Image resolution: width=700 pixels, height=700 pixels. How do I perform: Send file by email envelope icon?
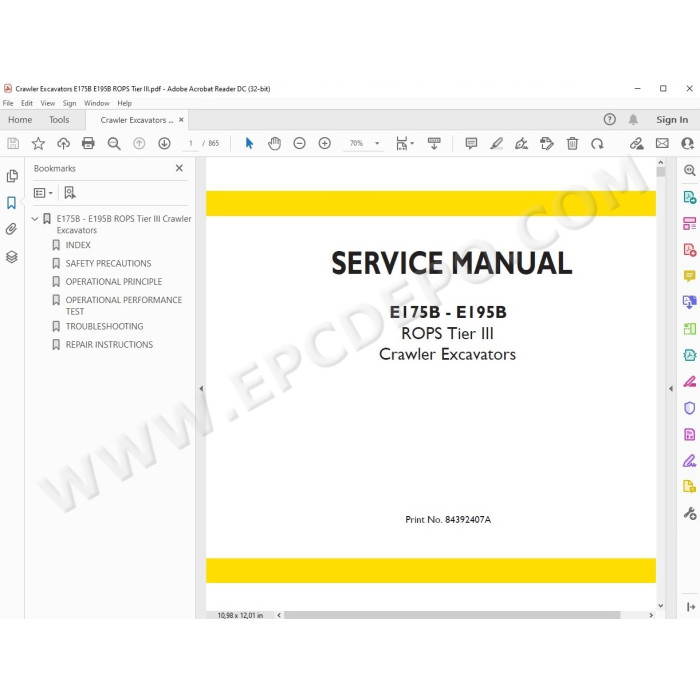[x=662, y=143]
